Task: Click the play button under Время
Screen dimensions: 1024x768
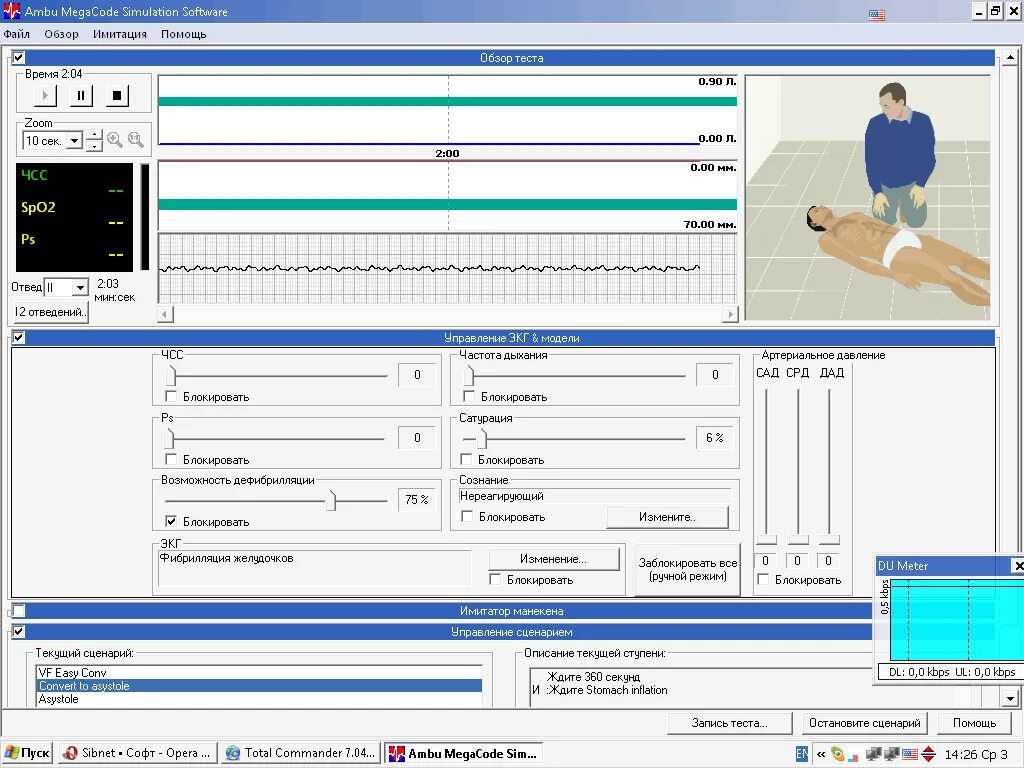Action: click(45, 96)
